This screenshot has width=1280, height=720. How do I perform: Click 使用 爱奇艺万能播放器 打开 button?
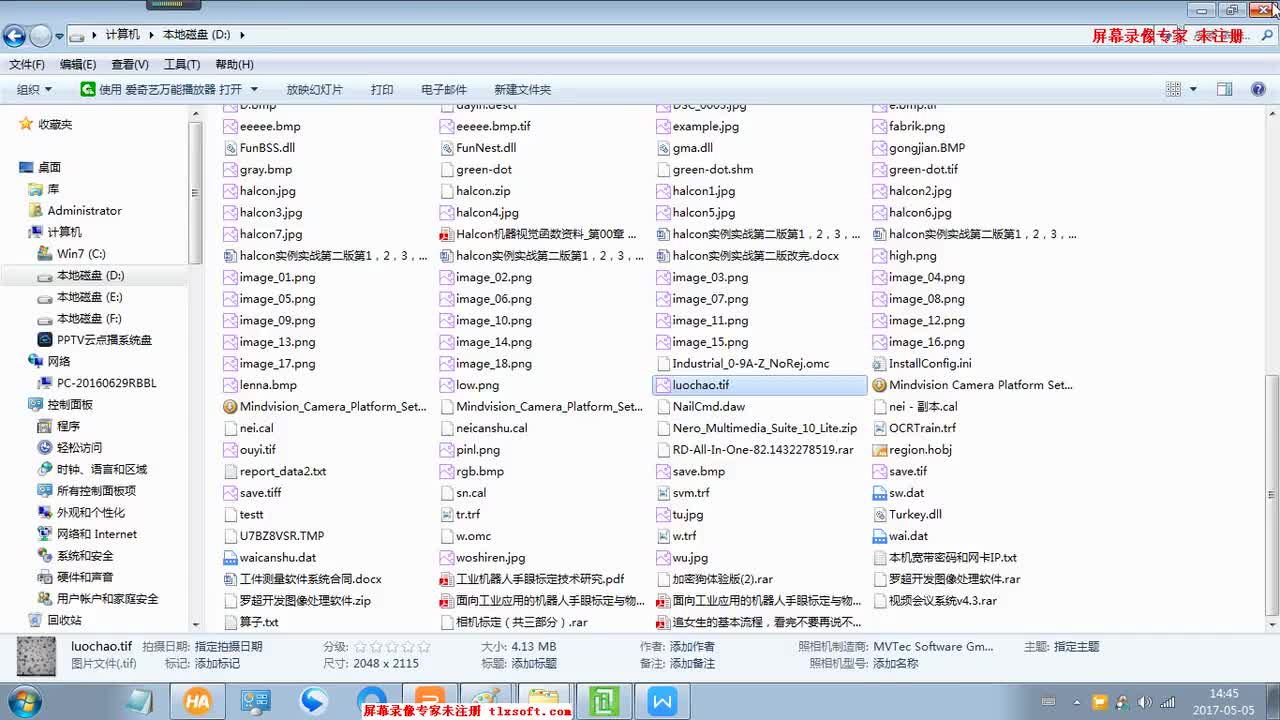coord(161,89)
